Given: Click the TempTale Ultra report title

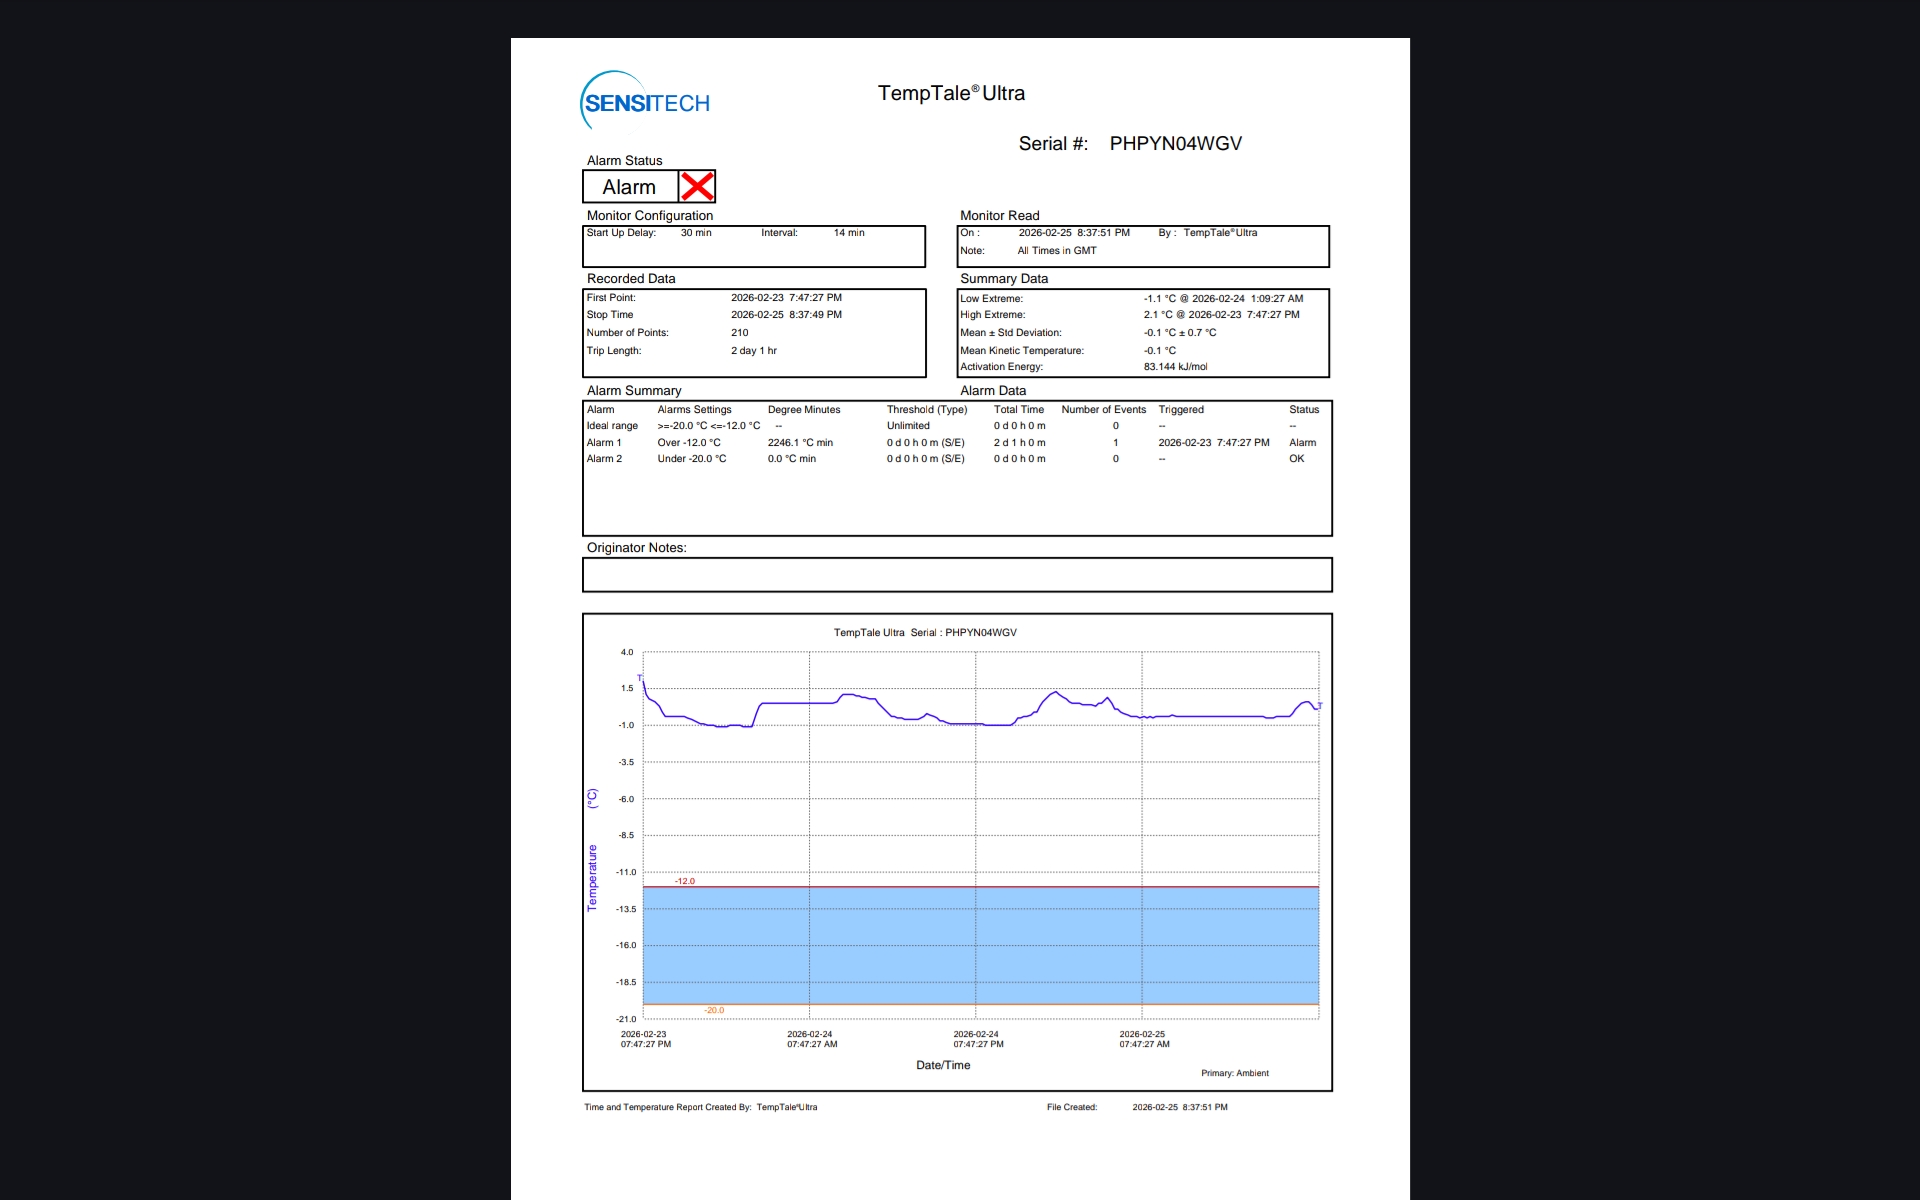Looking at the screenshot, I should pyautogui.click(x=951, y=93).
